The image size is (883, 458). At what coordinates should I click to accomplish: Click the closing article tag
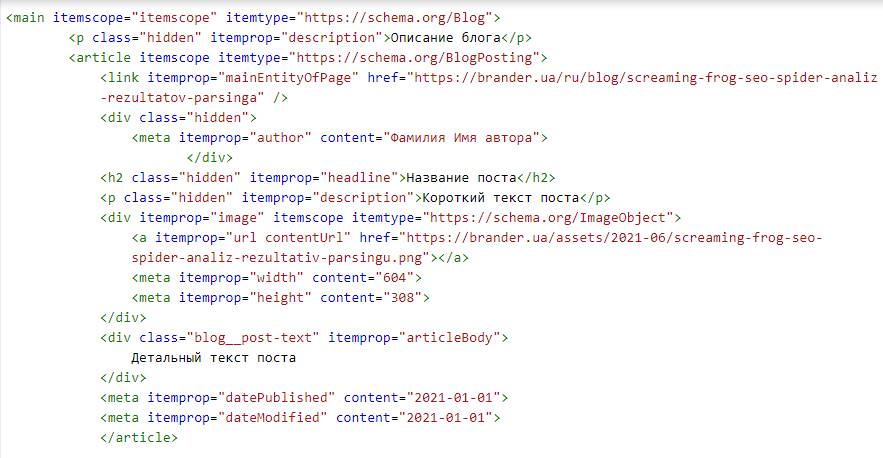(139, 437)
